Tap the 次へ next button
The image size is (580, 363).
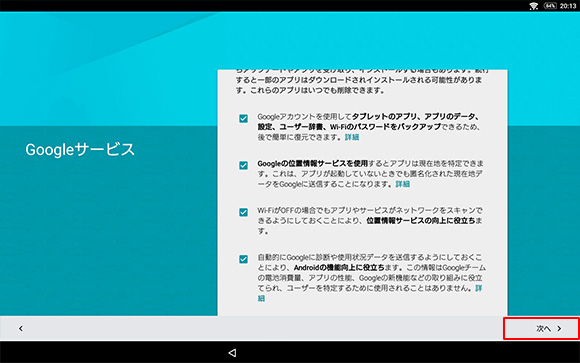pos(541,328)
